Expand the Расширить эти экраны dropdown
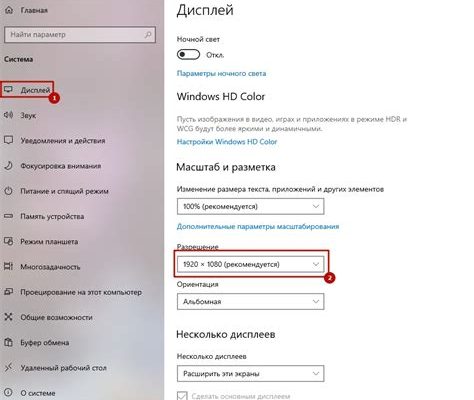This screenshot has height=400, width=474. coord(250,374)
